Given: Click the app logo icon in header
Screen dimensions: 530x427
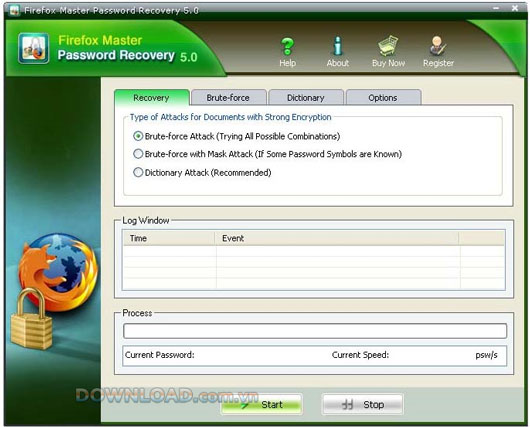Looking at the screenshot, I should [33, 48].
